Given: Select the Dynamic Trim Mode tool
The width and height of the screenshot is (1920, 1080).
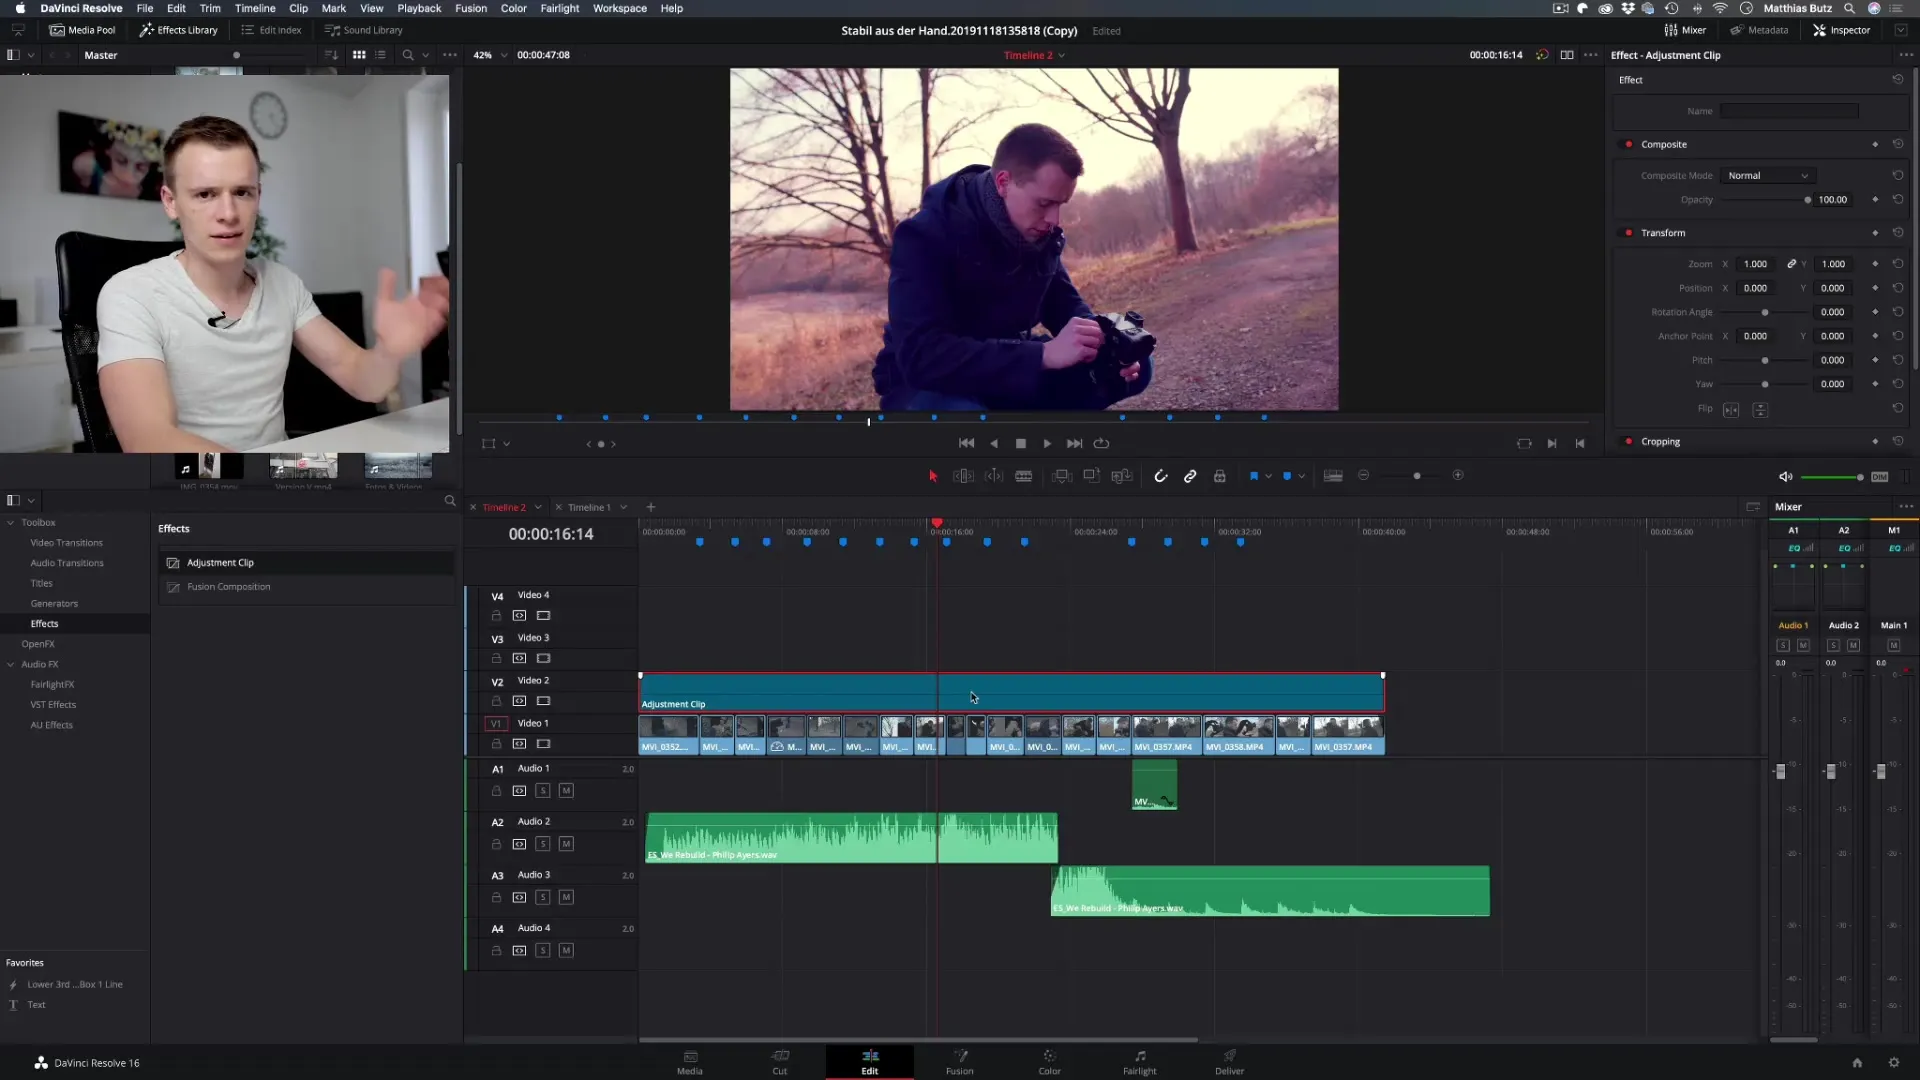Looking at the screenshot, I should [994, 476].
